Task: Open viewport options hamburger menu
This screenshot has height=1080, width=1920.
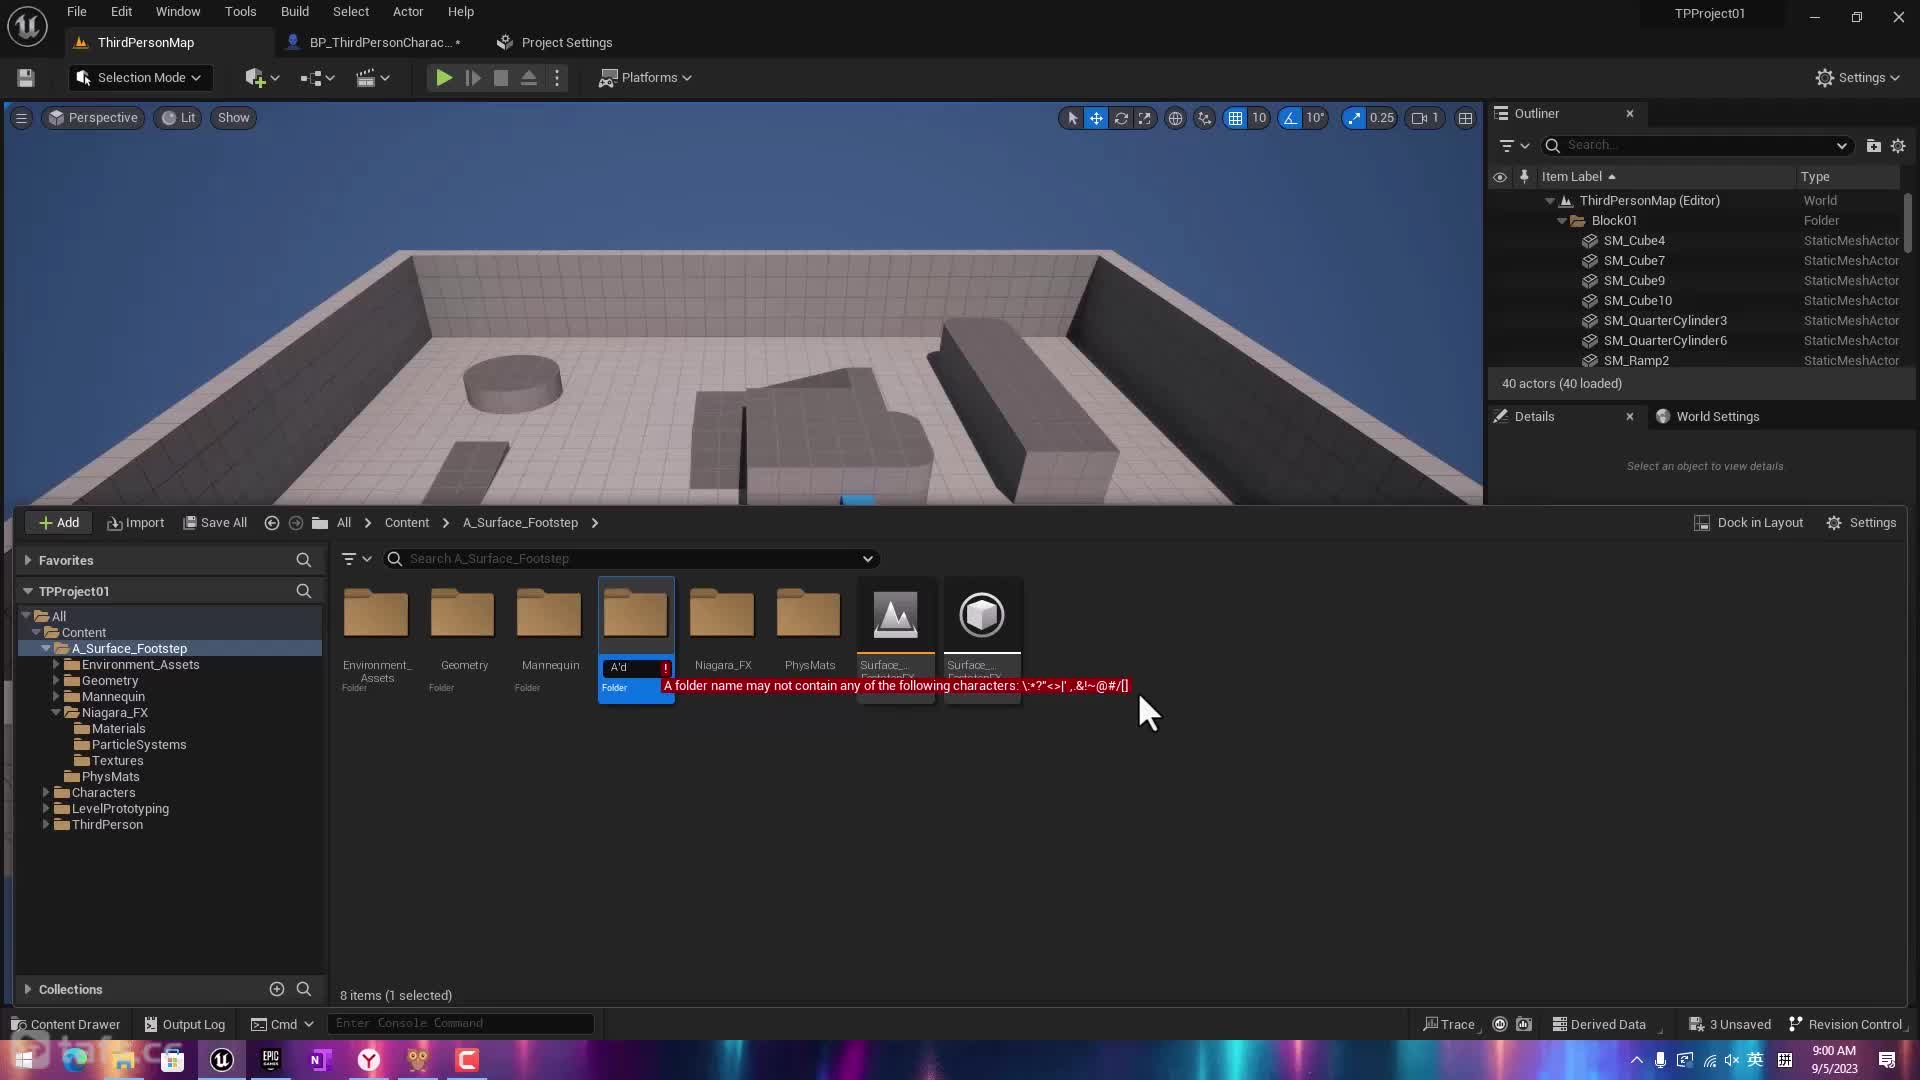Action: pyautogui.click(x=21, y=118)
